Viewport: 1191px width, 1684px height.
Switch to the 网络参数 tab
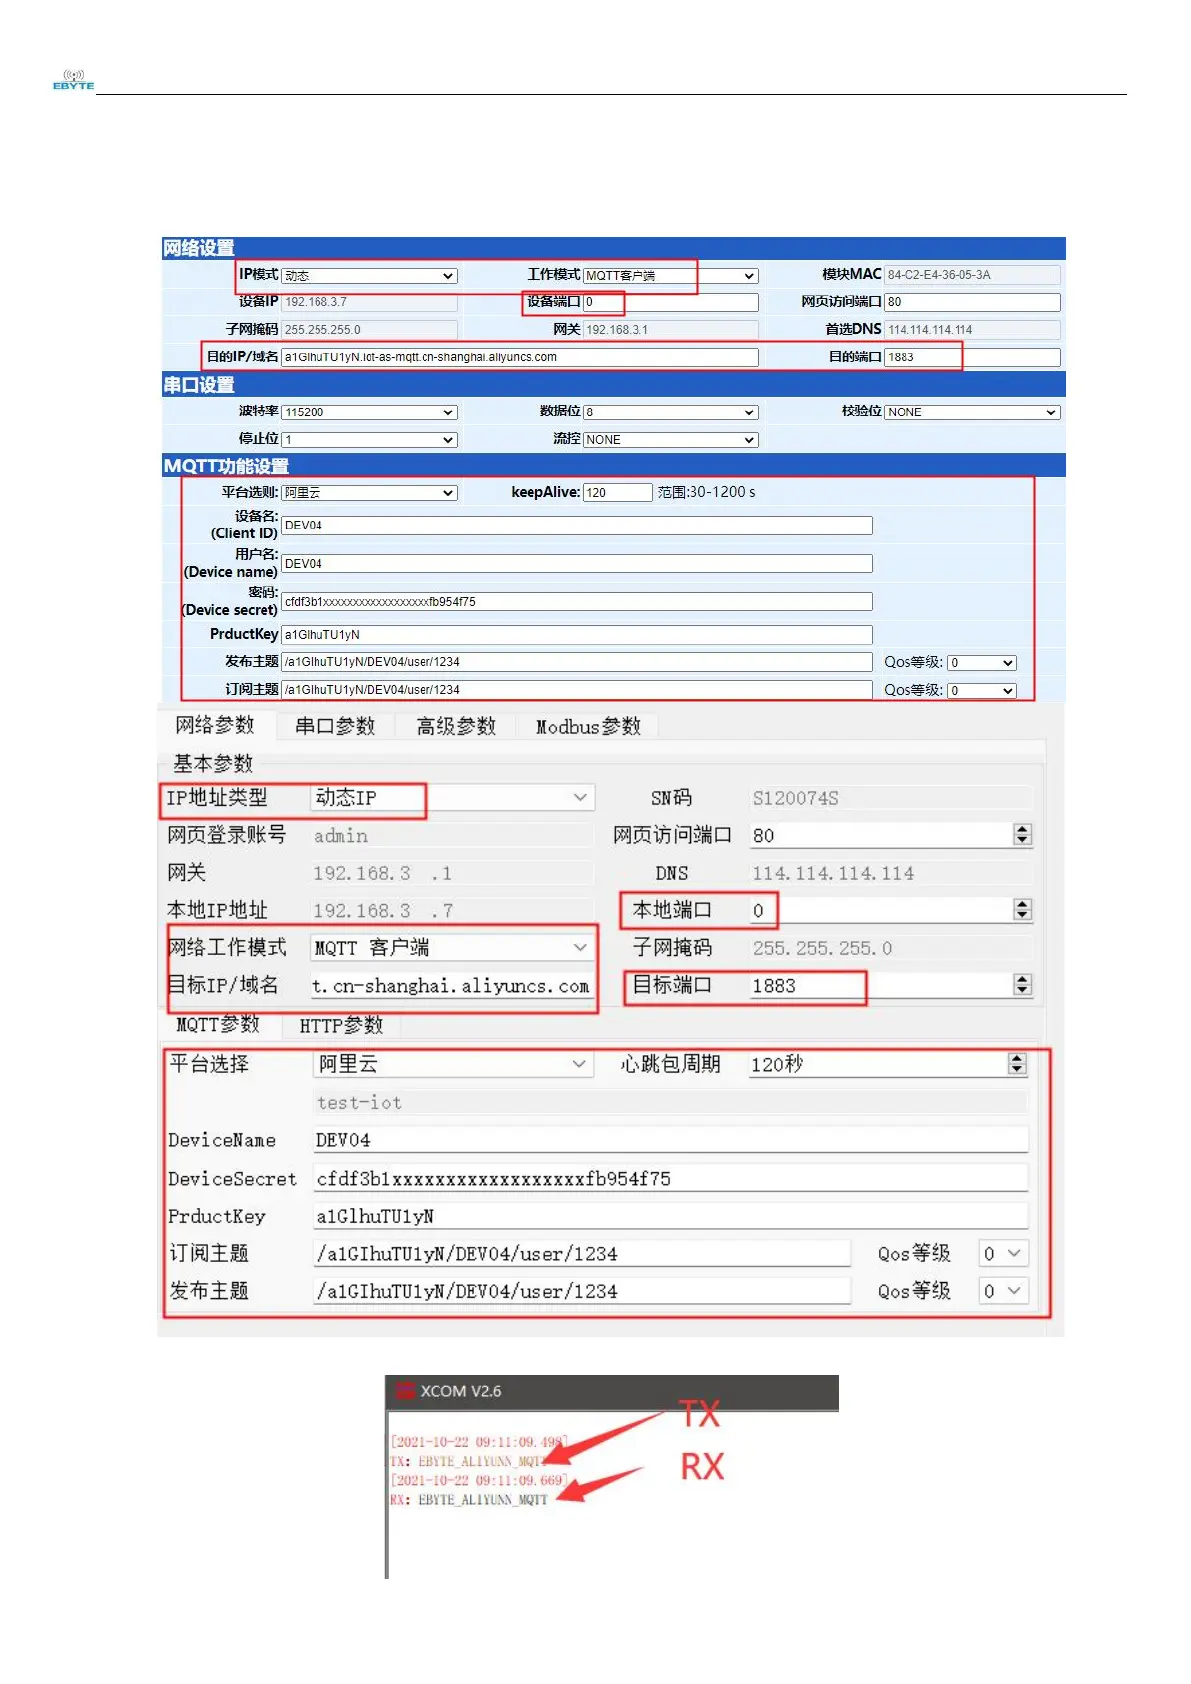tap(215, 725)
